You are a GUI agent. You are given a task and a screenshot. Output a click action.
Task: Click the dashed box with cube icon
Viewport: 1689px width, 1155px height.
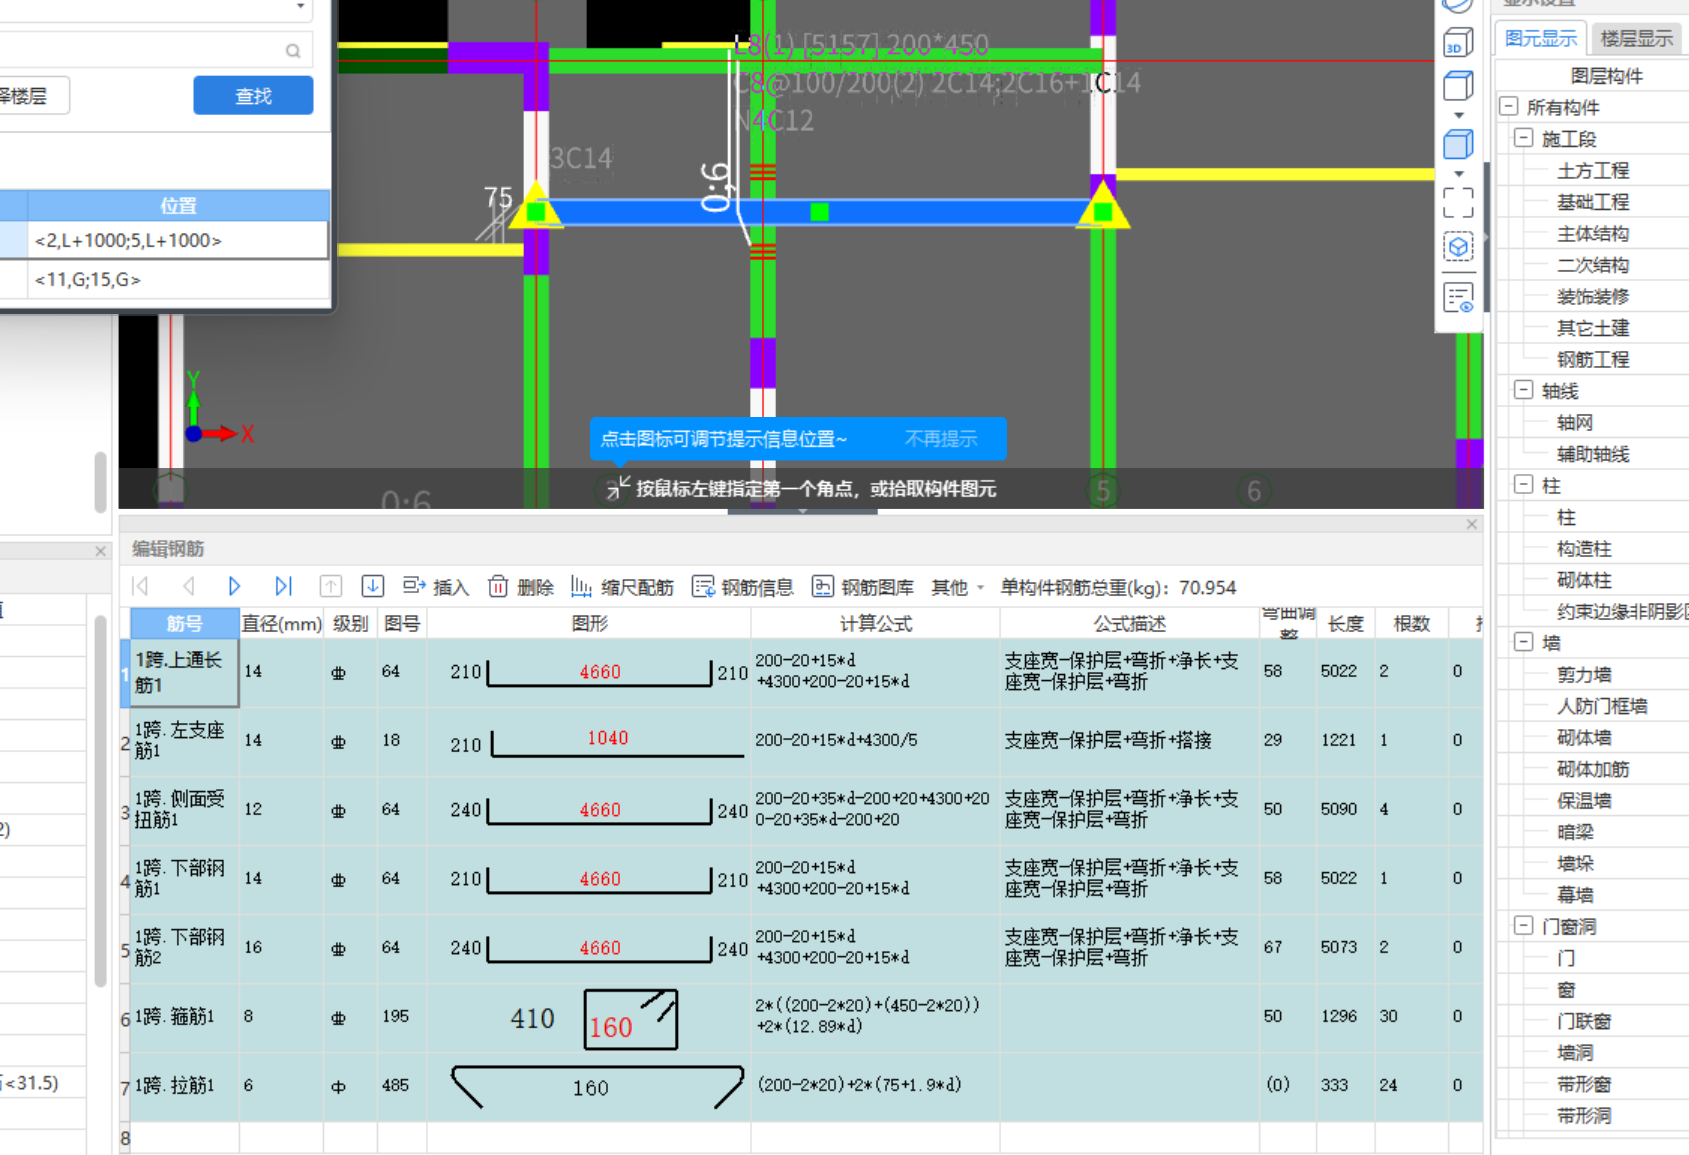(x=1458, y=247)
